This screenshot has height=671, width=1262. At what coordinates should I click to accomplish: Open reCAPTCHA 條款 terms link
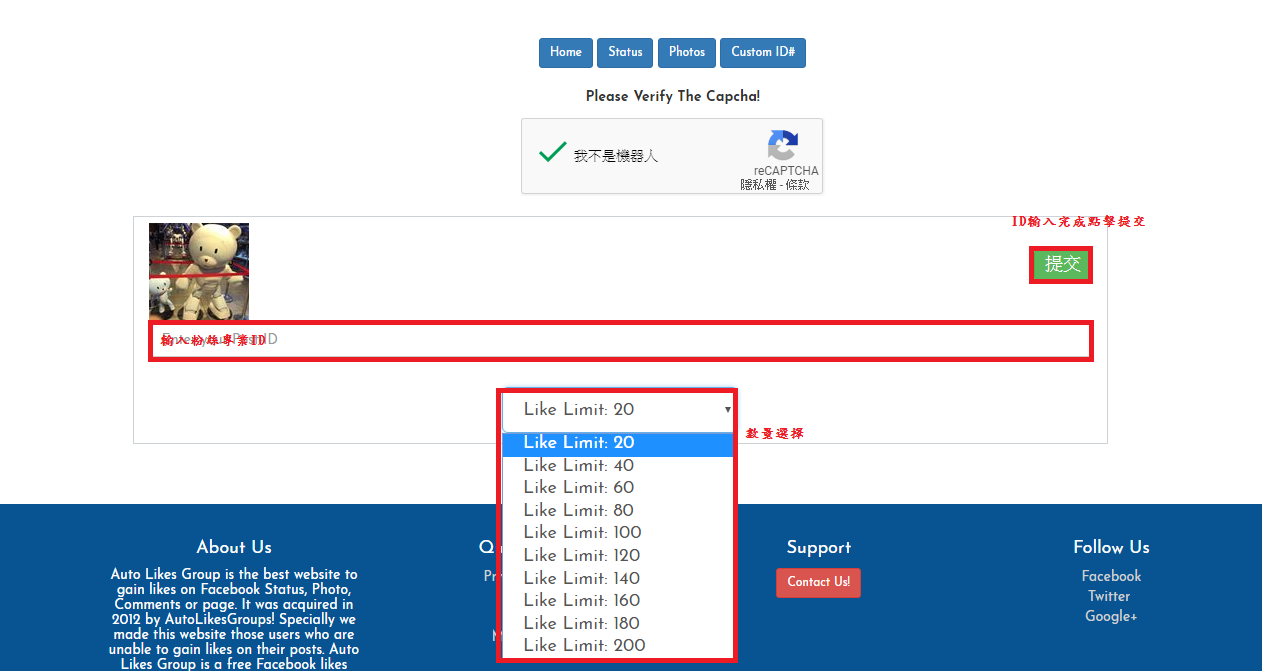point(798,185)
